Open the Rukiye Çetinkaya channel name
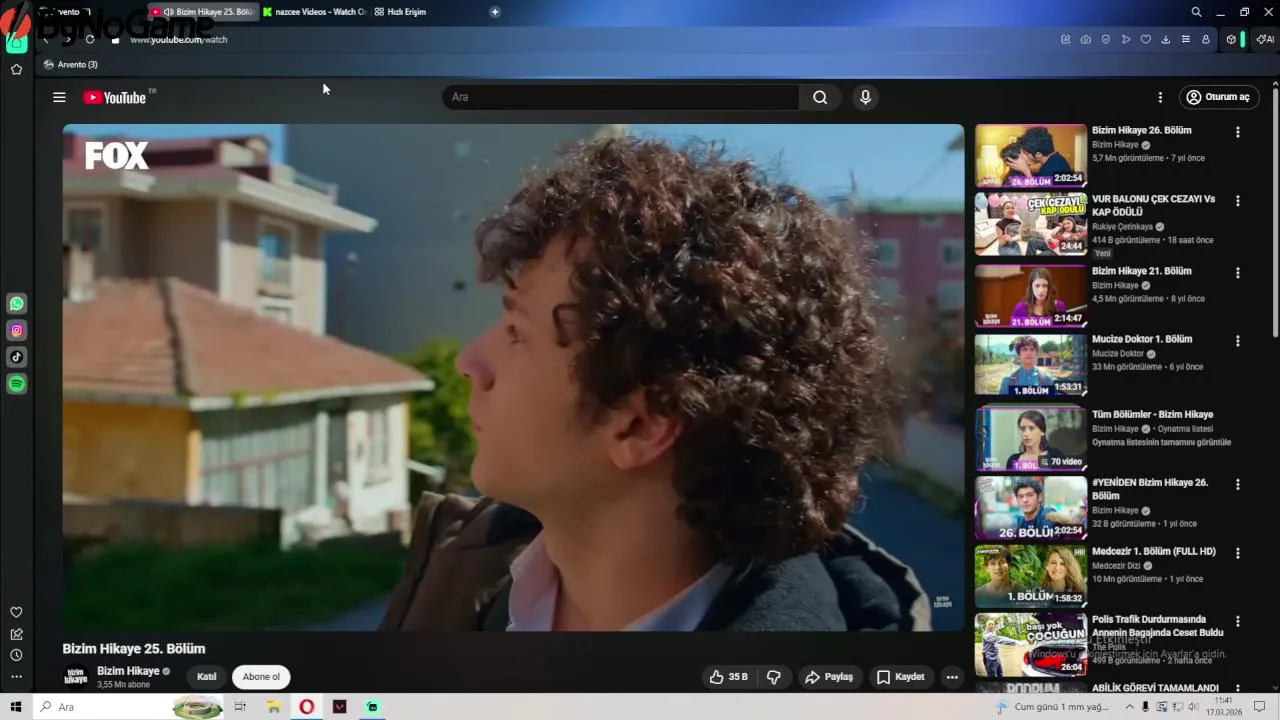Viewport: 1280px width, 720px height. coord(1123,227)
